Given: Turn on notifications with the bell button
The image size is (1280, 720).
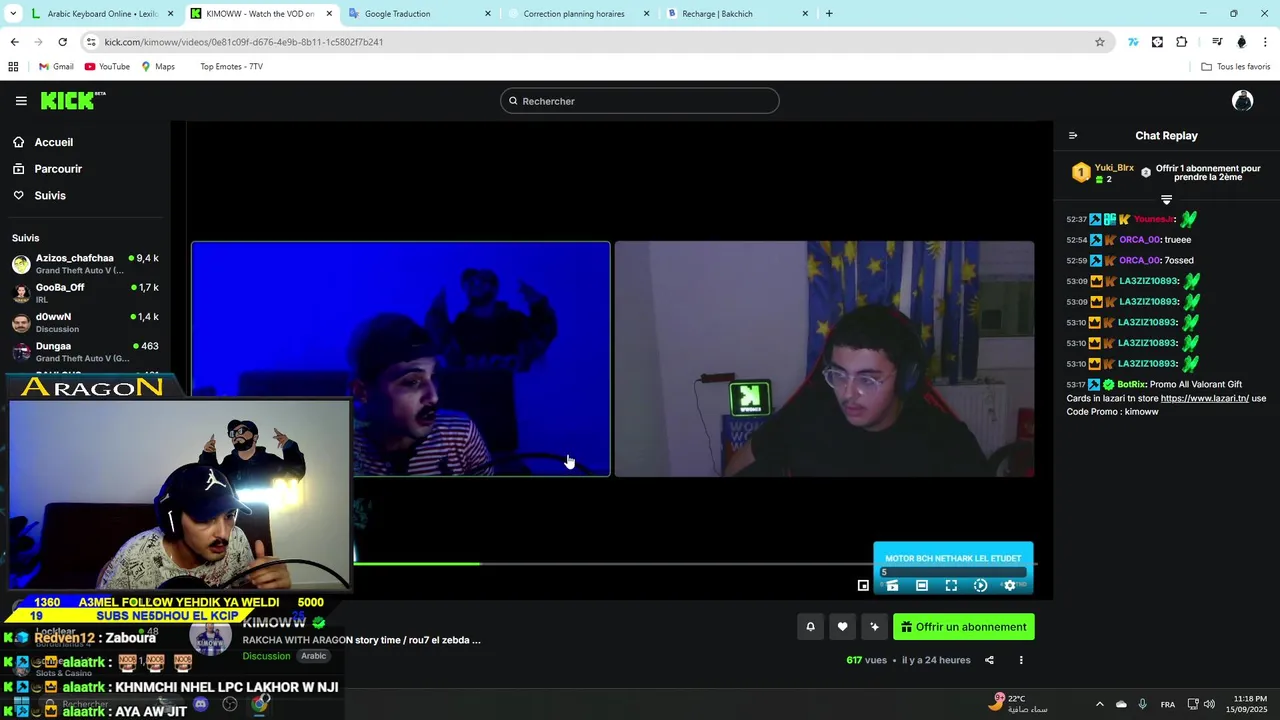Looking at the screenshot, I should [x=810, y=627].
